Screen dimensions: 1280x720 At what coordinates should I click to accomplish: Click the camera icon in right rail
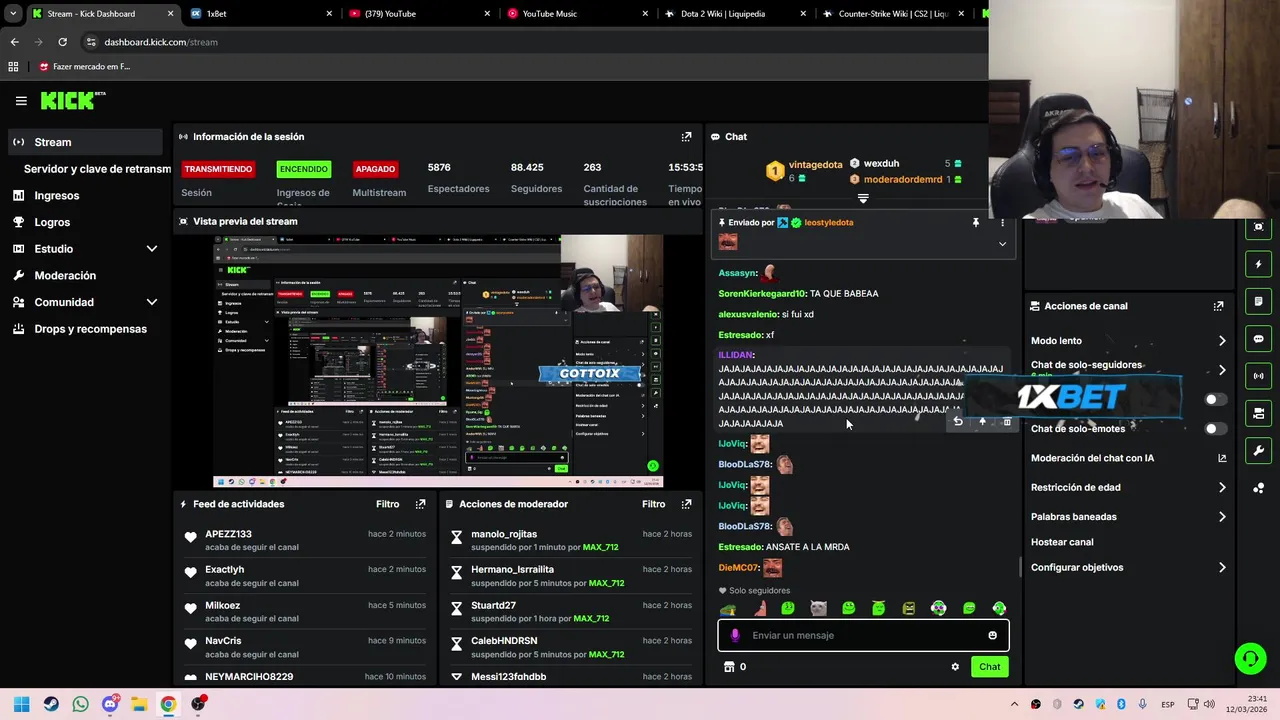click(x=1258, y=413)
